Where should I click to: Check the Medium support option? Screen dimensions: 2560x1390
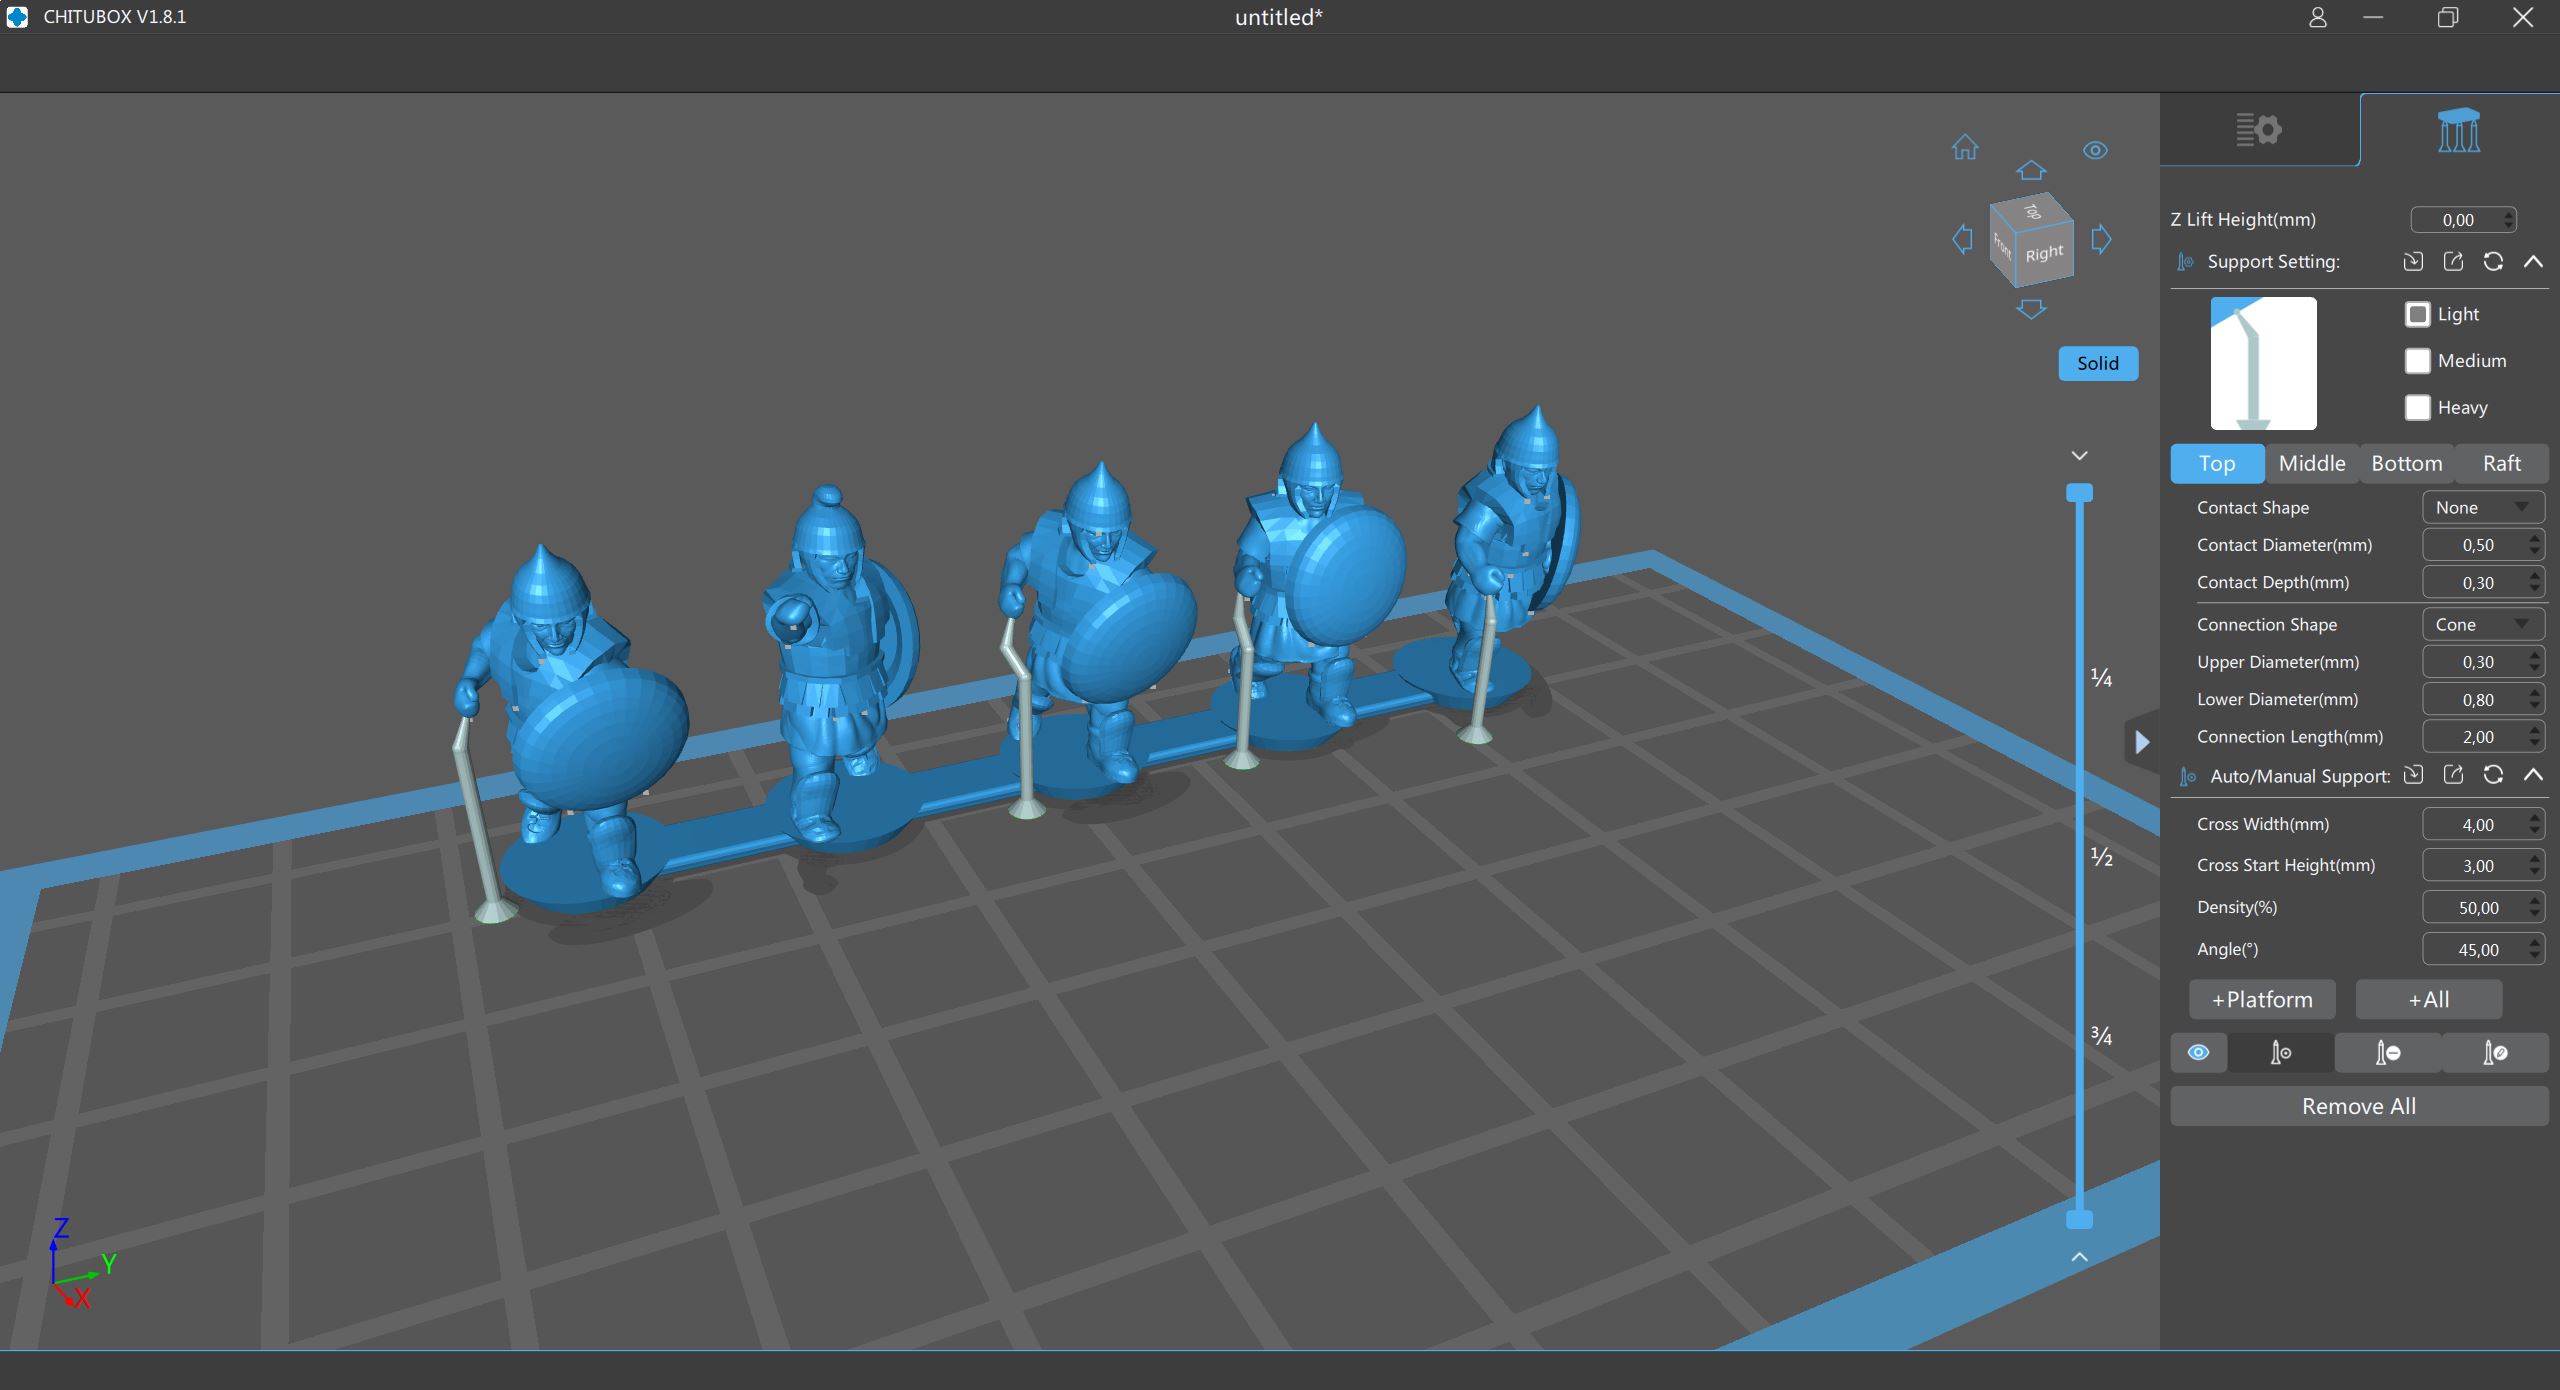coord(2417,361)
